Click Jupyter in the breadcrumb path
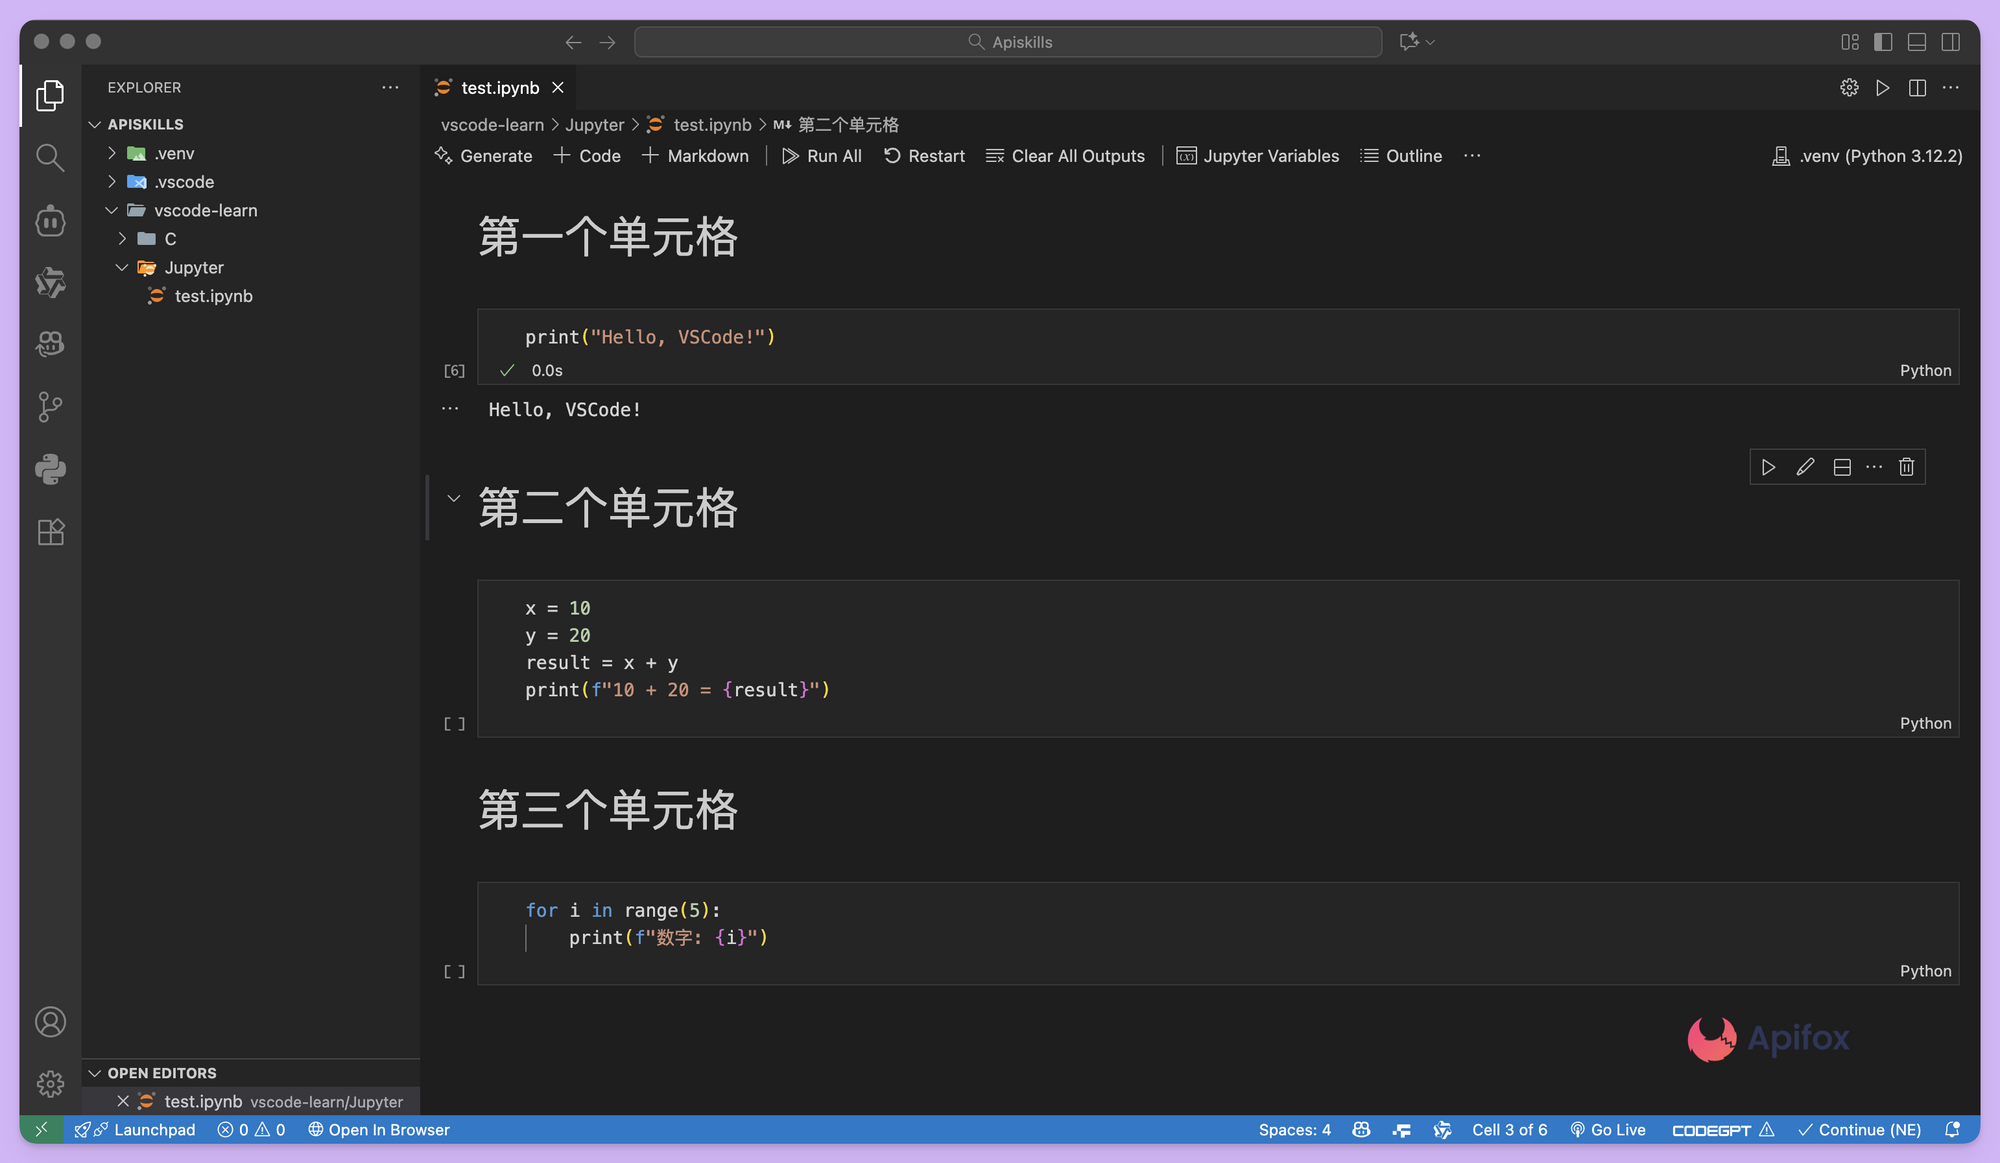The width and height of the screenshot is (2000, 1163). [x=594, y=125]
